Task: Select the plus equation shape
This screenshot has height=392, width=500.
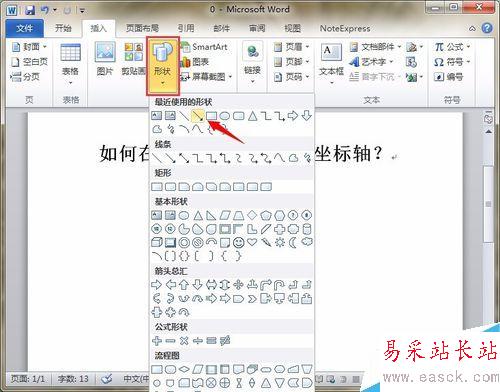Action: (157, 341)
